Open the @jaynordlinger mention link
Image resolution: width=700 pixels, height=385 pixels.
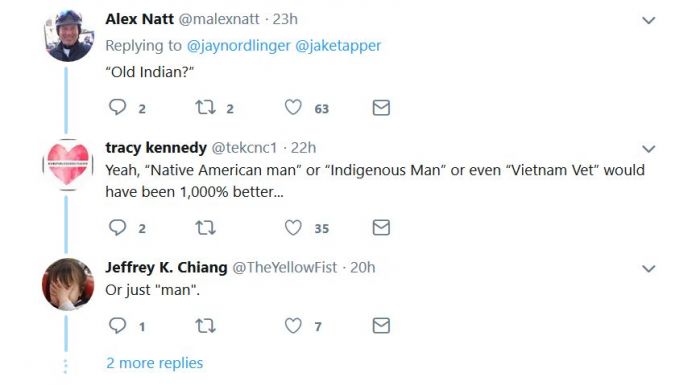[x=238, y=46]
